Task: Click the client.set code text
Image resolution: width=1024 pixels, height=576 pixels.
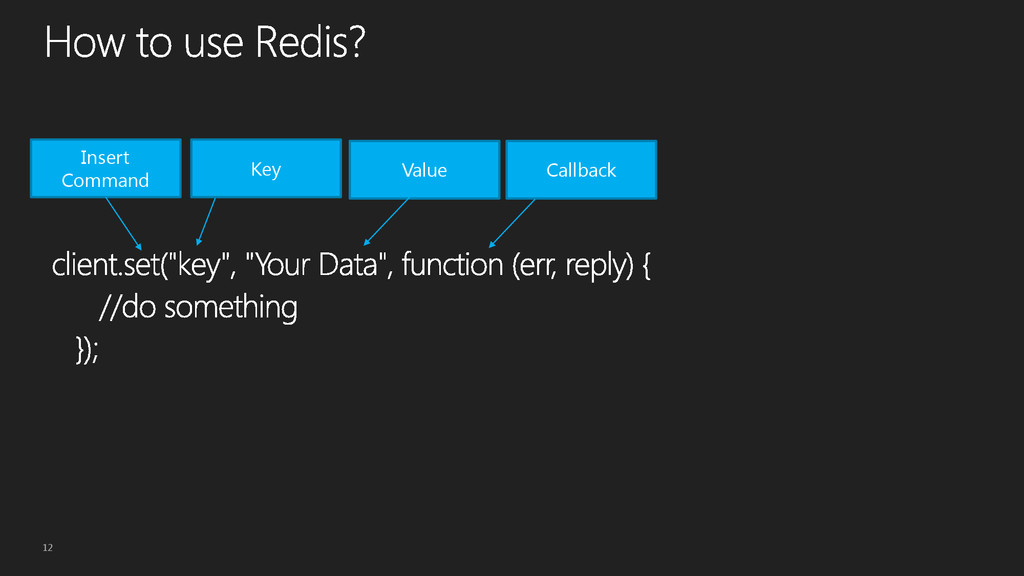Action: 106,264
